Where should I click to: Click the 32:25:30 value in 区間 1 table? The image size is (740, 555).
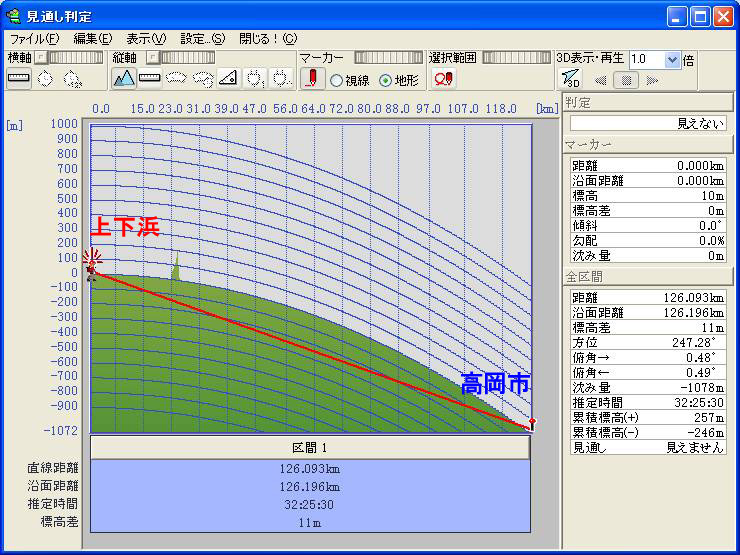[x=309, y=505]
